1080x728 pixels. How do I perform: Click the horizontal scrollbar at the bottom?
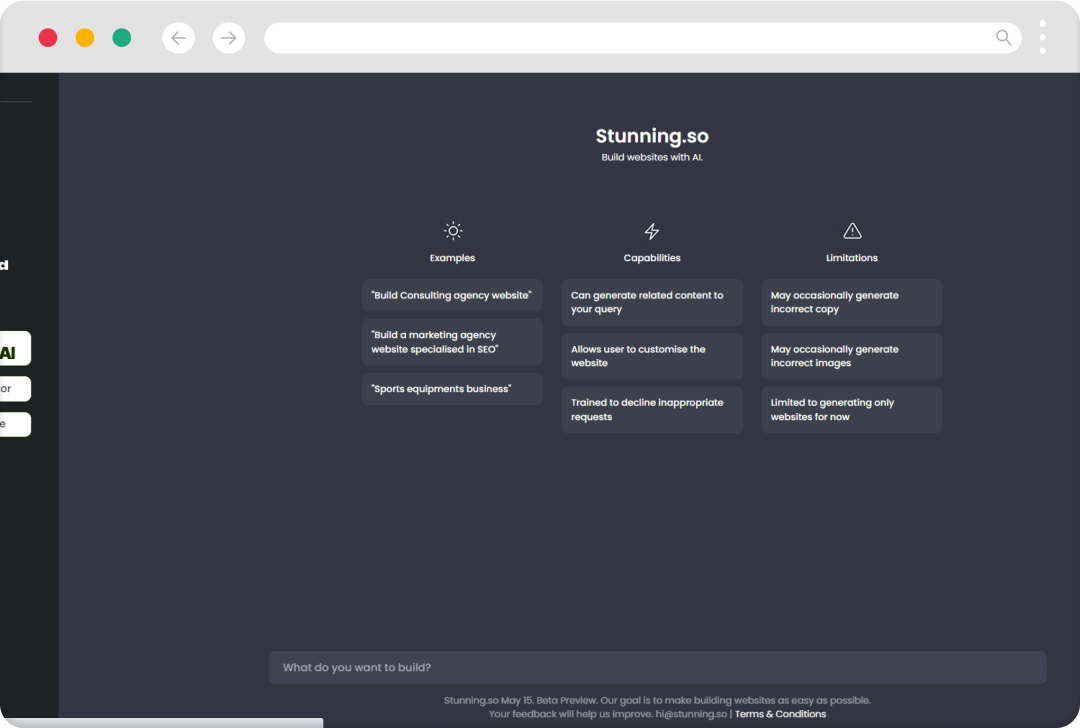[161, 722]
